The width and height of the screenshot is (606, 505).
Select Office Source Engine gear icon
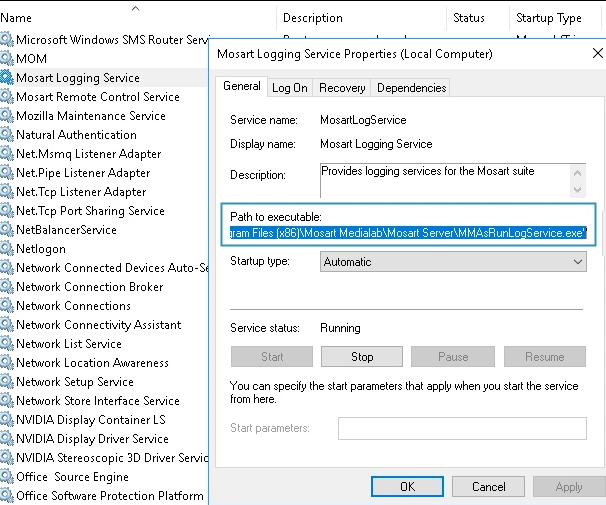pyautogui.click(x=7, y=476)
